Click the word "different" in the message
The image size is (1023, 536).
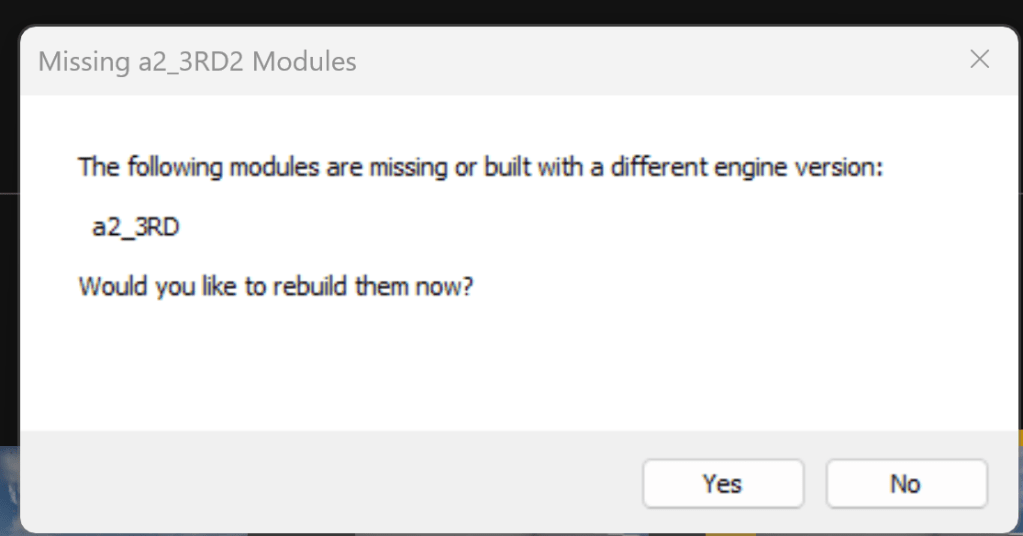[650, 167]
